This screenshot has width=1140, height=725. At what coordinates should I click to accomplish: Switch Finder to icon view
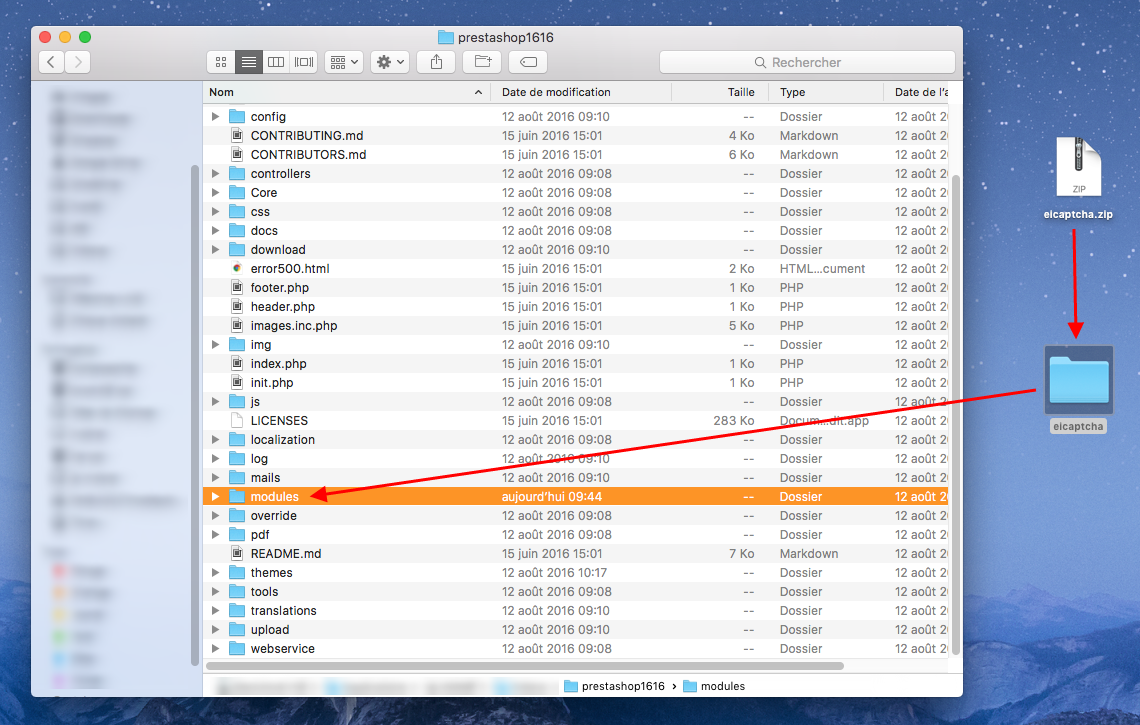221,62
